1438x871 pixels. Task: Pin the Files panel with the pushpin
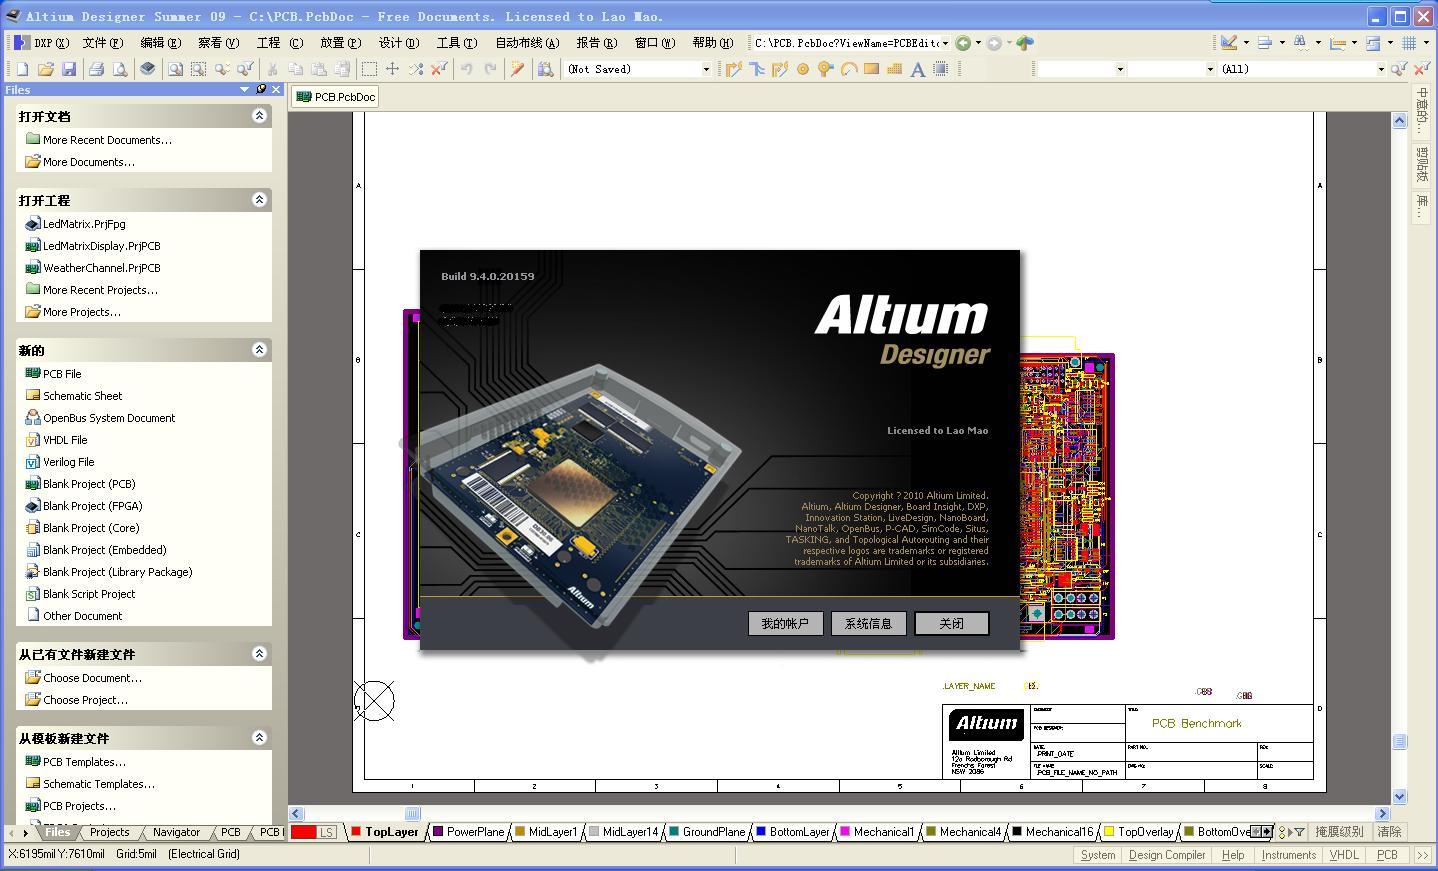[x=260, y=89]
